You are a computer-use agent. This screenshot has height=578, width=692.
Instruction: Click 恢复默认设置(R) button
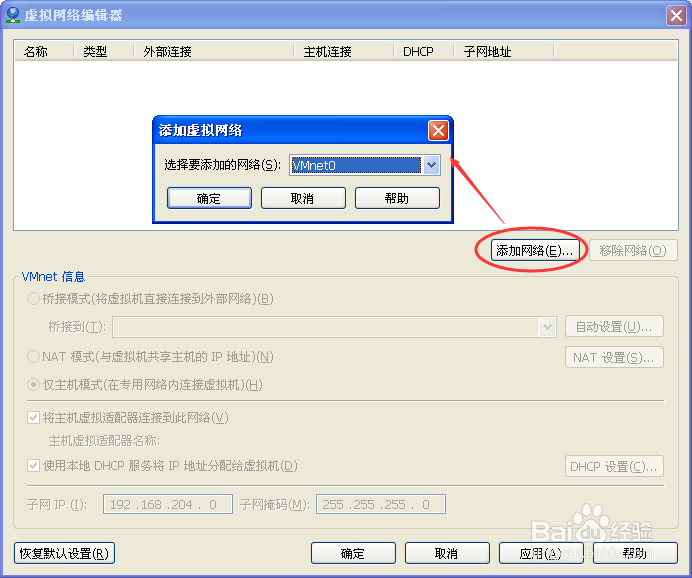tap(64, 553)
